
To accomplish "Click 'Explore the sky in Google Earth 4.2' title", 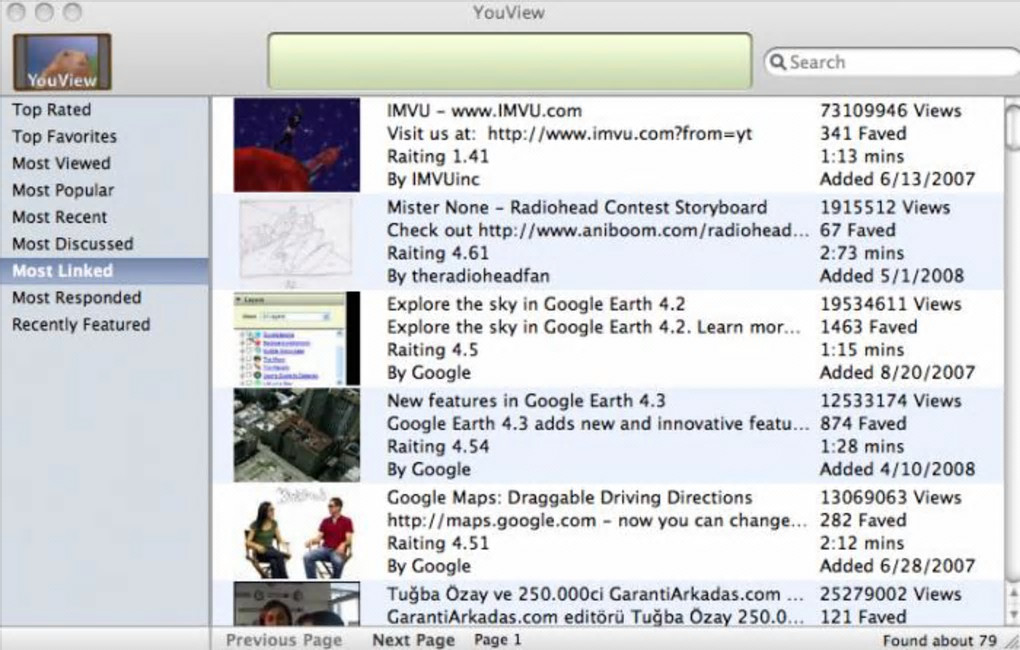I will (x=536, y=305).
